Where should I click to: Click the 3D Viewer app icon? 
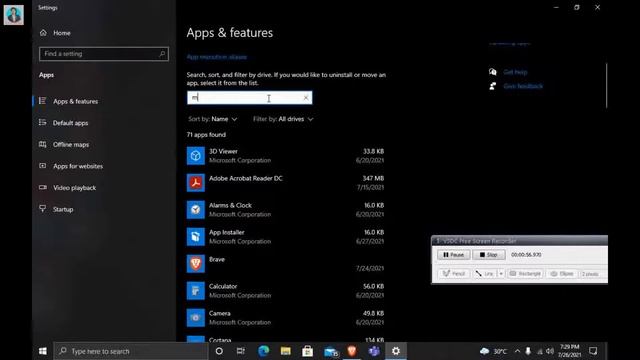[x=196, y=156]
